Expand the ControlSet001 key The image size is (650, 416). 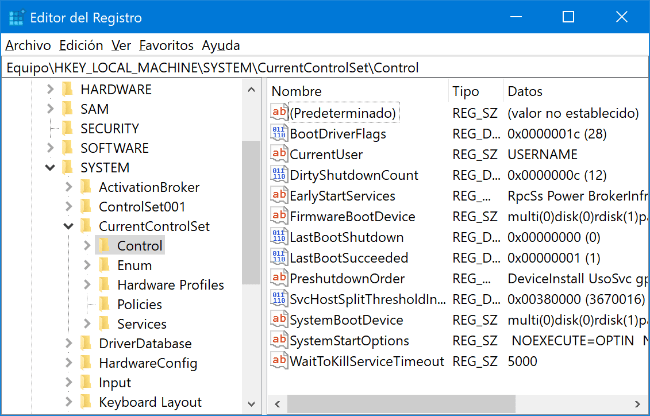(x=68, y=206)
